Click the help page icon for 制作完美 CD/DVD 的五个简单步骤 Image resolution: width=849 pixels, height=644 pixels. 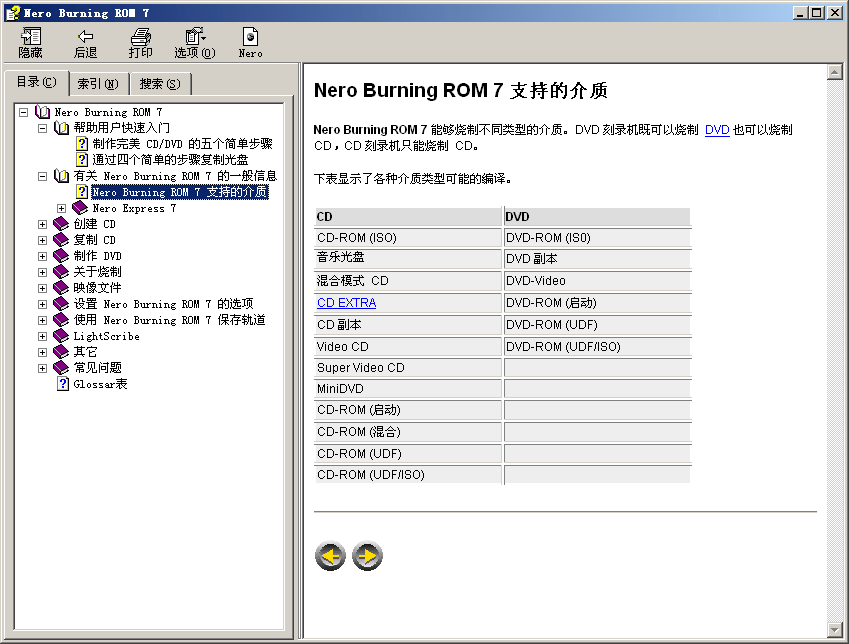(x=82, y=144)
